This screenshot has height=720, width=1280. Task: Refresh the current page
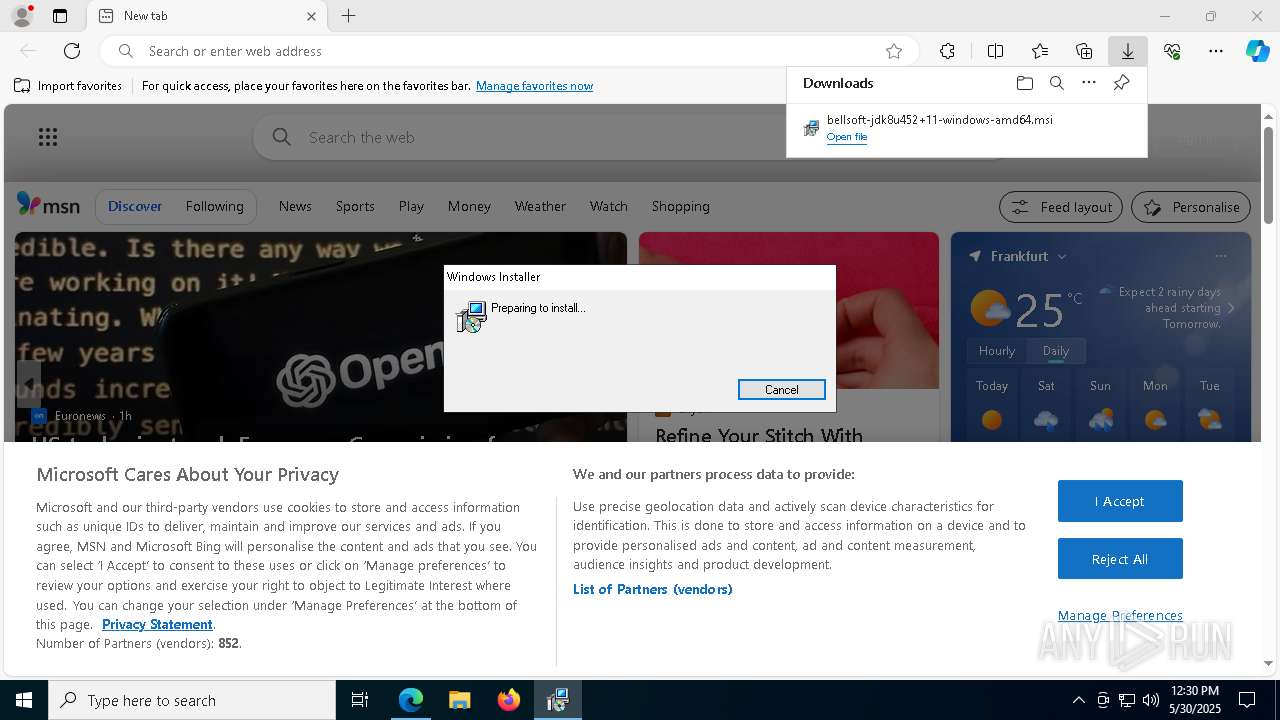tap(72, 51)
